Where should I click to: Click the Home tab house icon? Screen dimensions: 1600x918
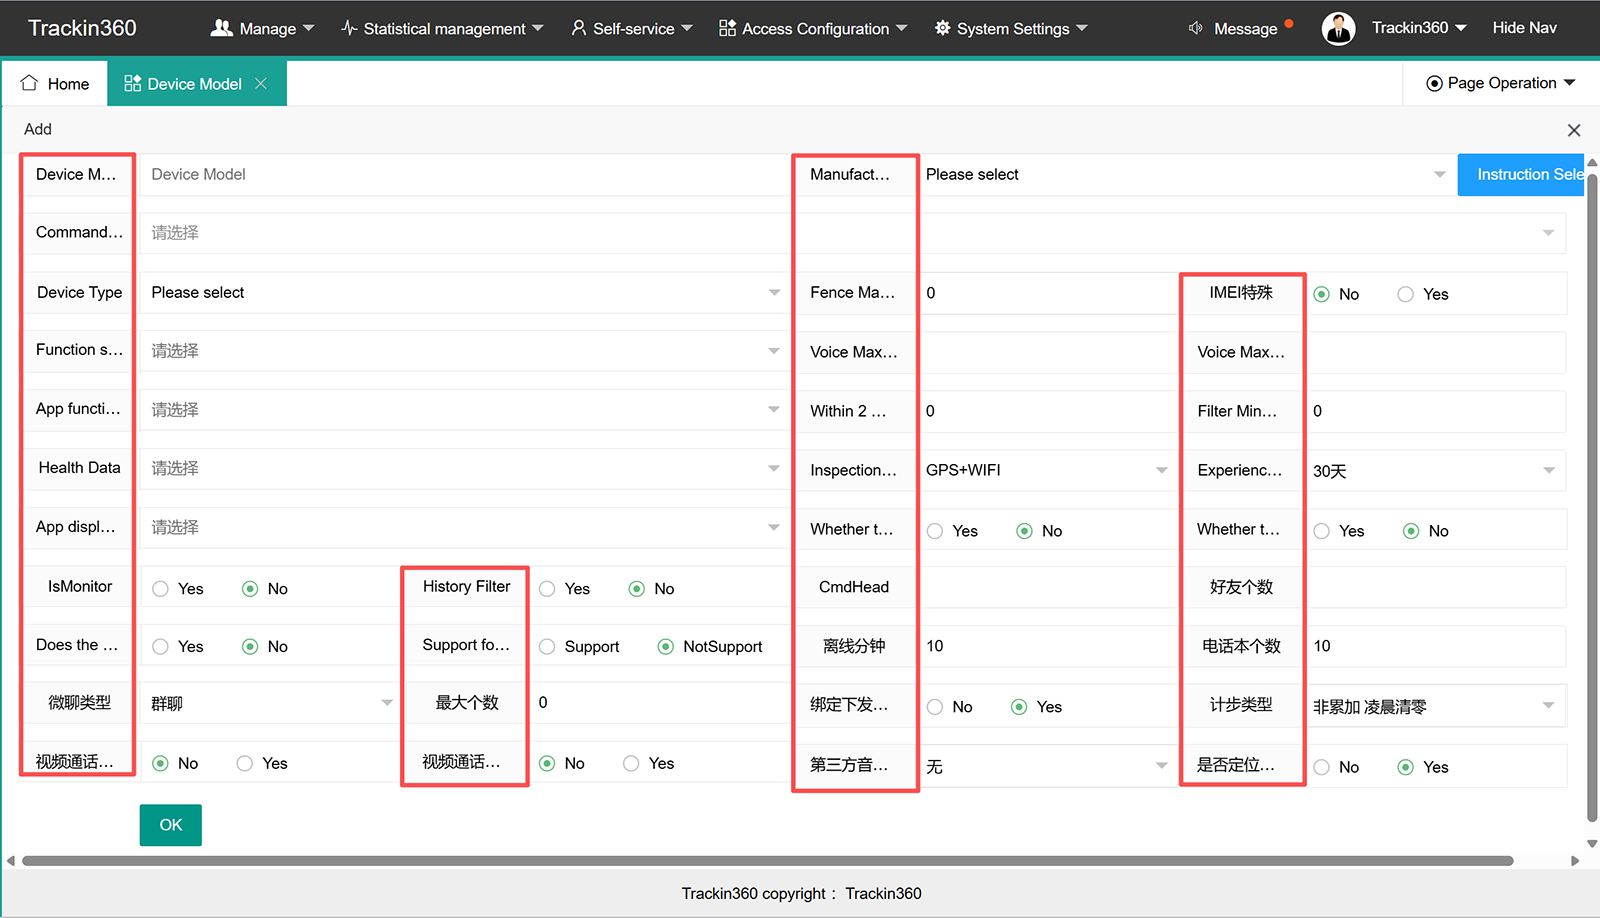coord(29,83)
